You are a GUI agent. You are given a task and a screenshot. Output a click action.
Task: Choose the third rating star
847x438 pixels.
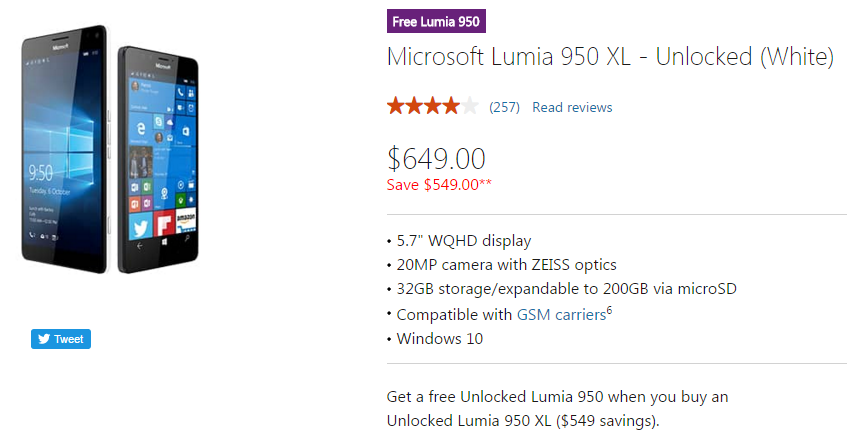pyautogui.click(x=433, y=106)
